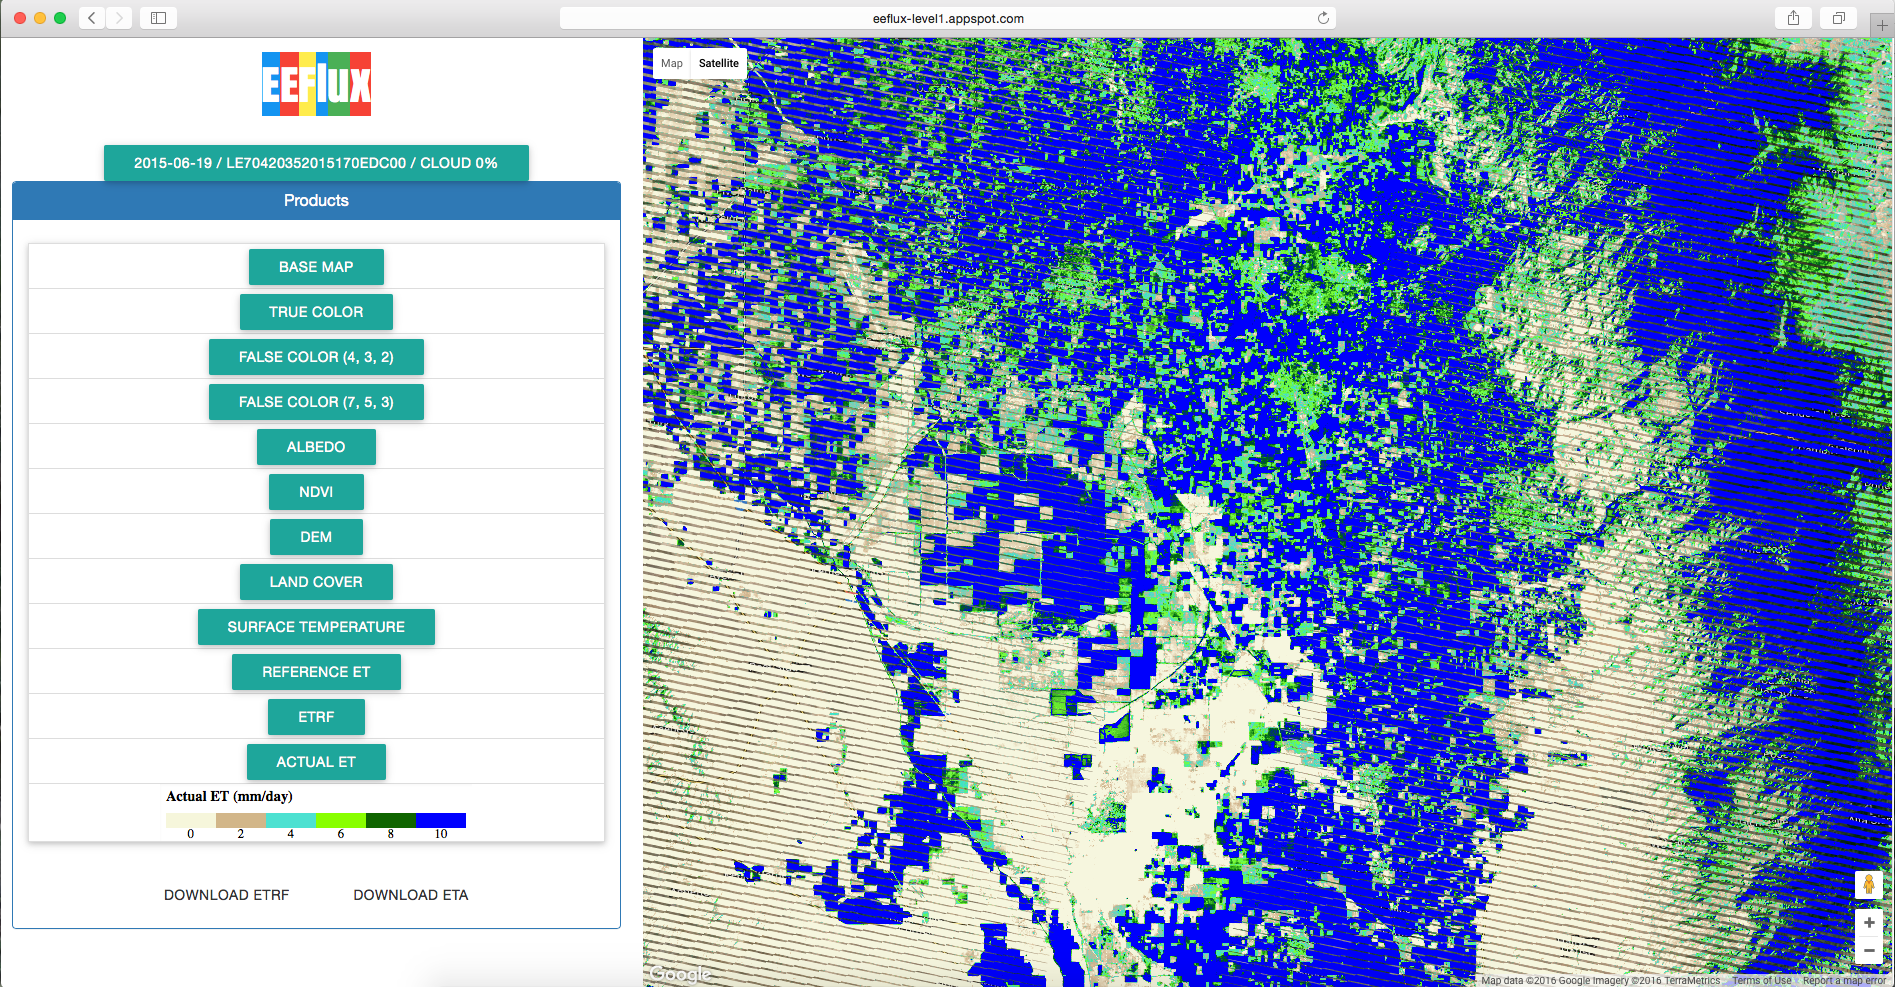1895x987 pixels.
Task: Click the beige 0 legend swatch
Action: pyautogui.click(x=191, y=820)
